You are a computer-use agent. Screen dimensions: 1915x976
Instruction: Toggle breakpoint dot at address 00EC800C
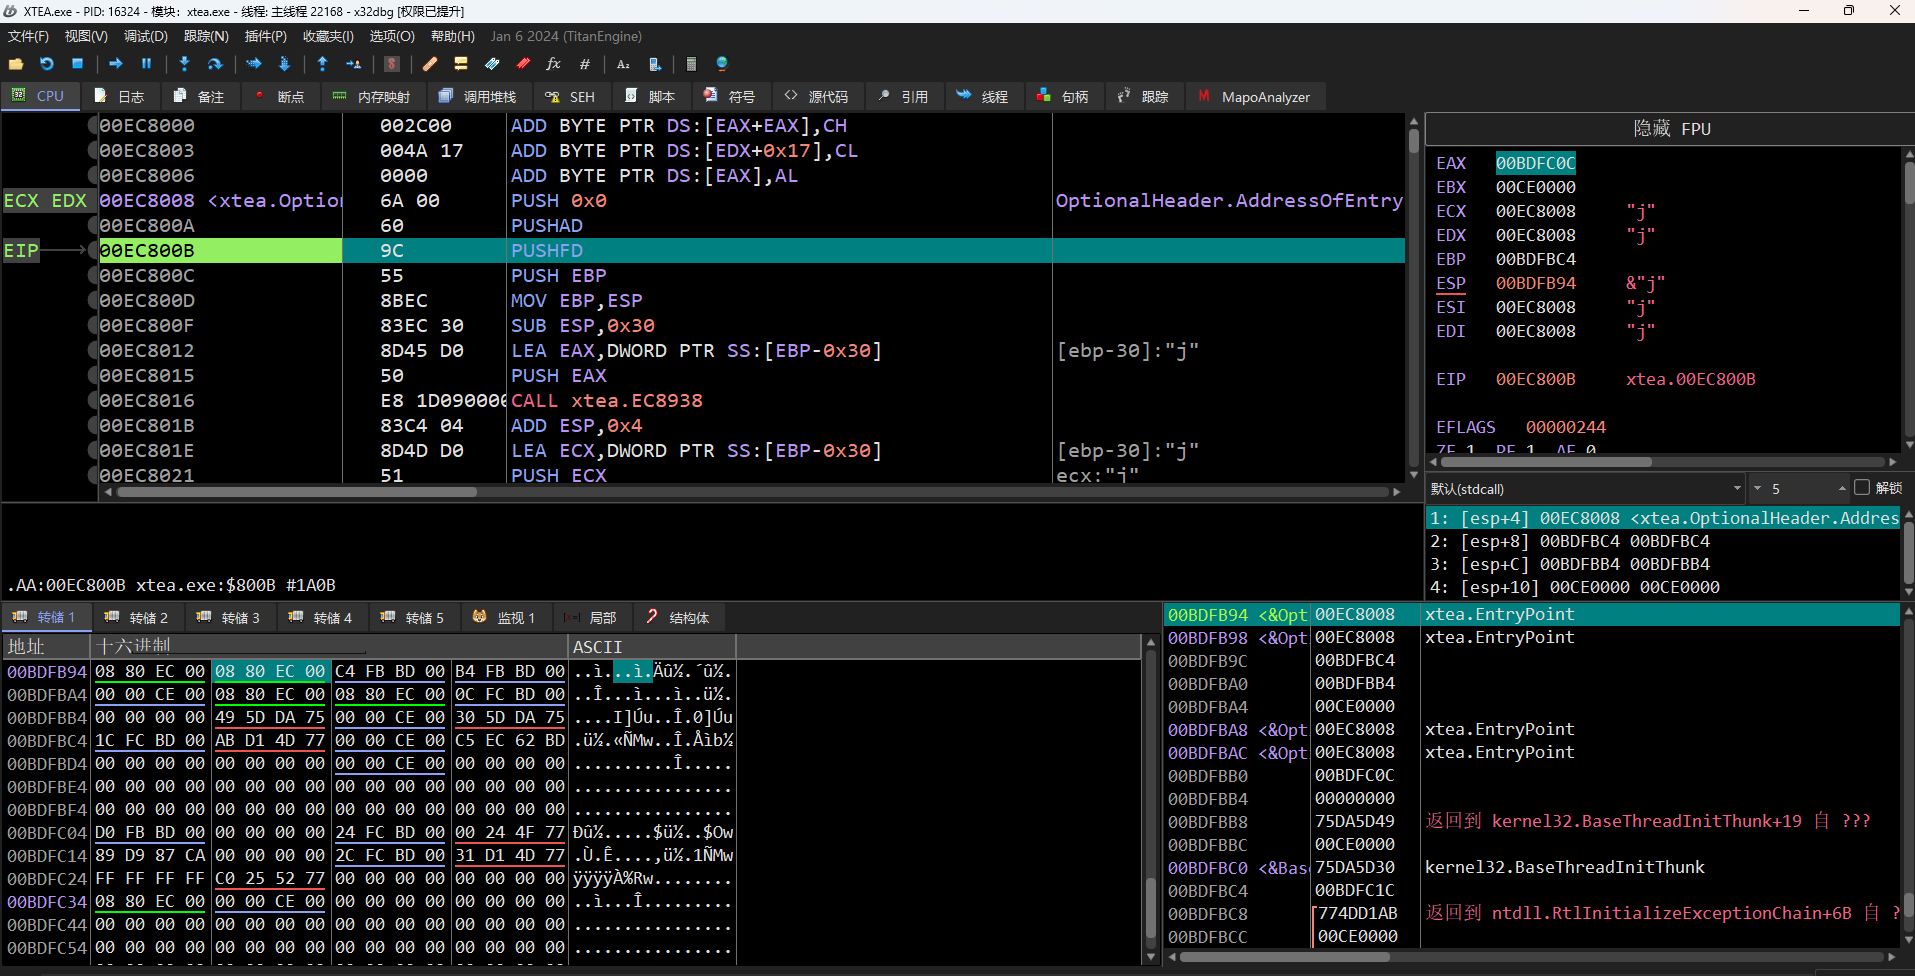[x=93, y=276]
